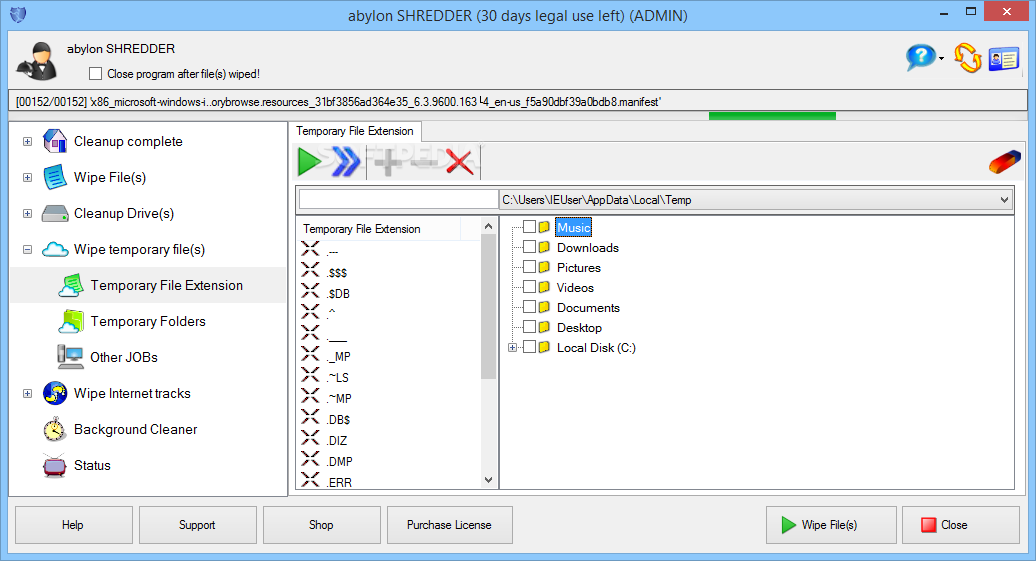Click the Close button with red square
This screenshot has width=1036, height=561.
[961, 525]
